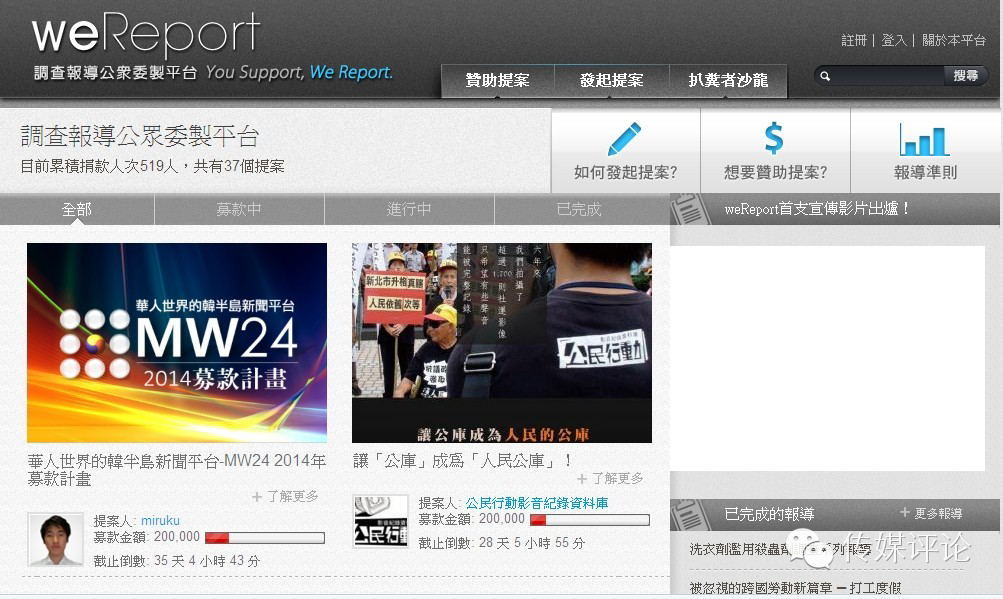
Task: Click heading weReport首支宣傳影片出爐！
Action: 817,209
